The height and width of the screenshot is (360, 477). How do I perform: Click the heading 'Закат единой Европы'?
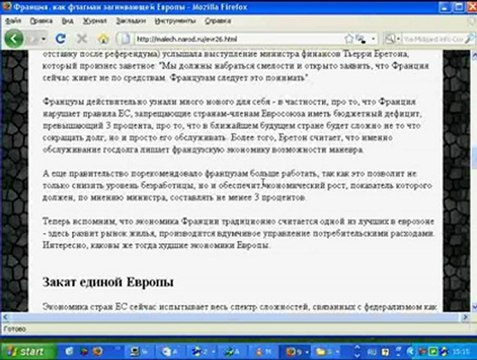108,282
